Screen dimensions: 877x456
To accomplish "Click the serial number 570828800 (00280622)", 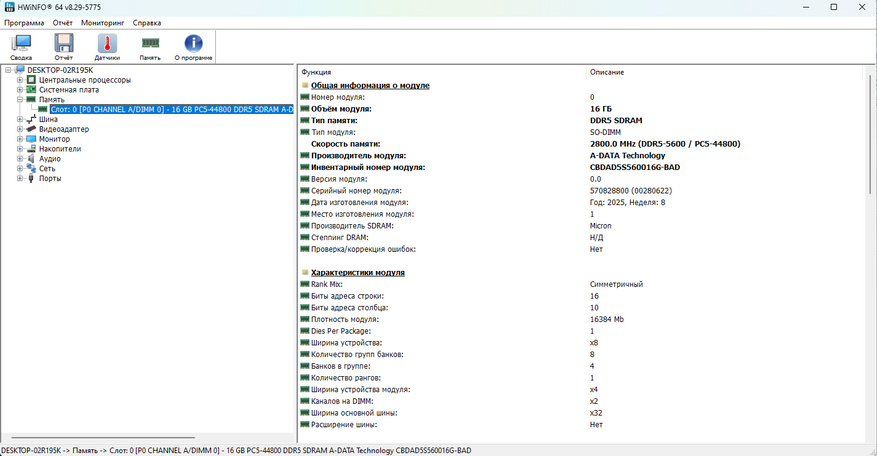I will (631, 191).
